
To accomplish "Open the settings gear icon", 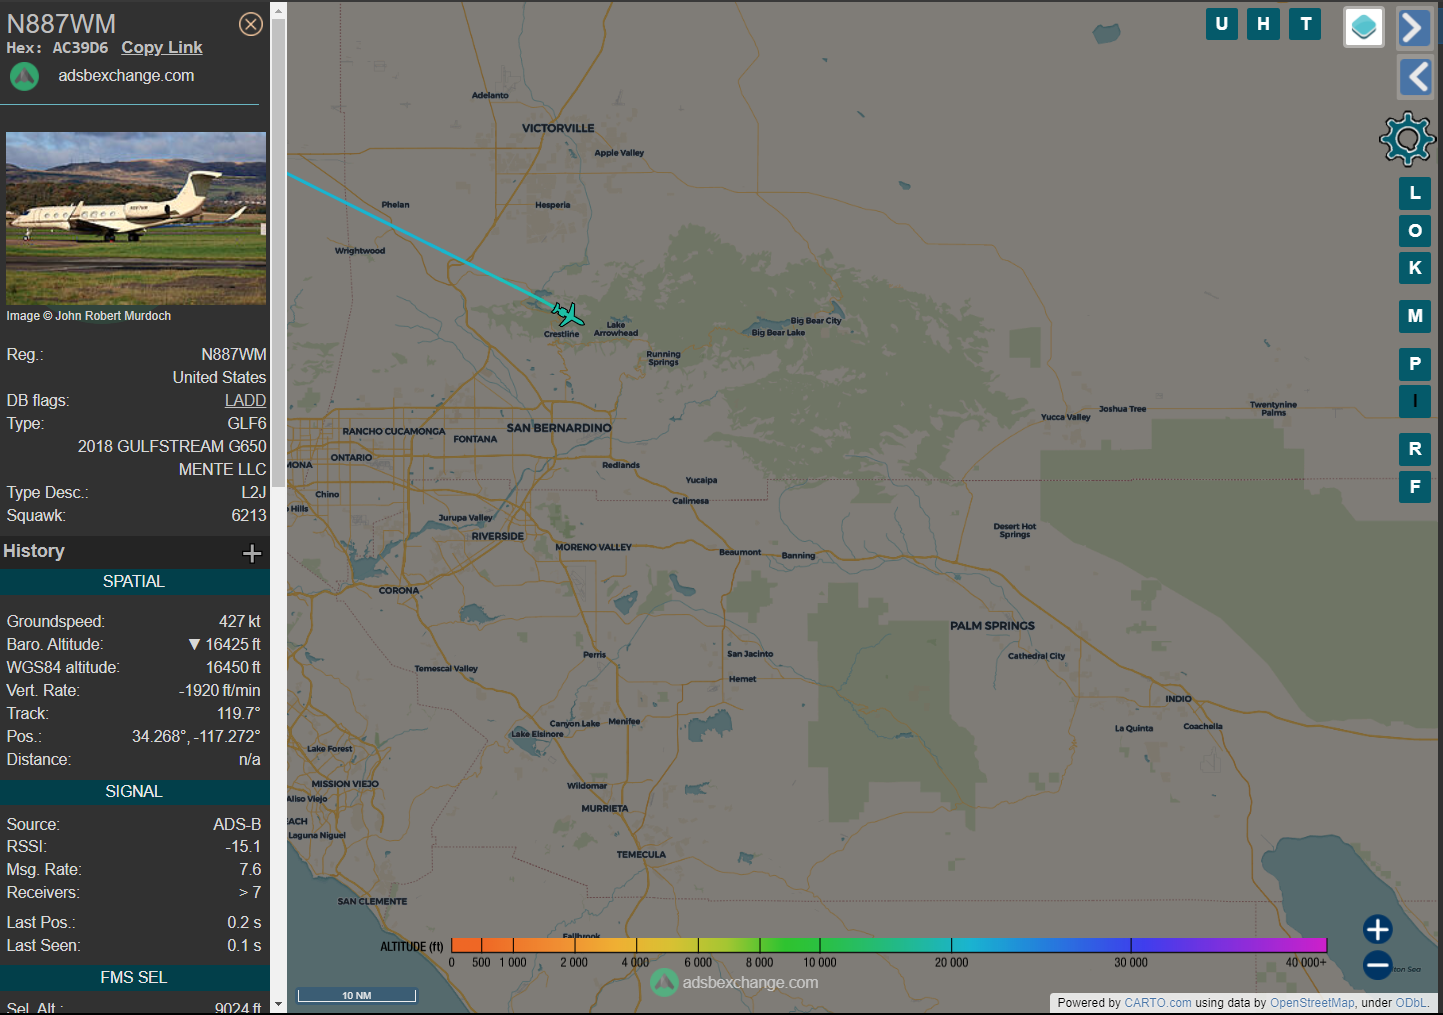I will (1407, 138).
